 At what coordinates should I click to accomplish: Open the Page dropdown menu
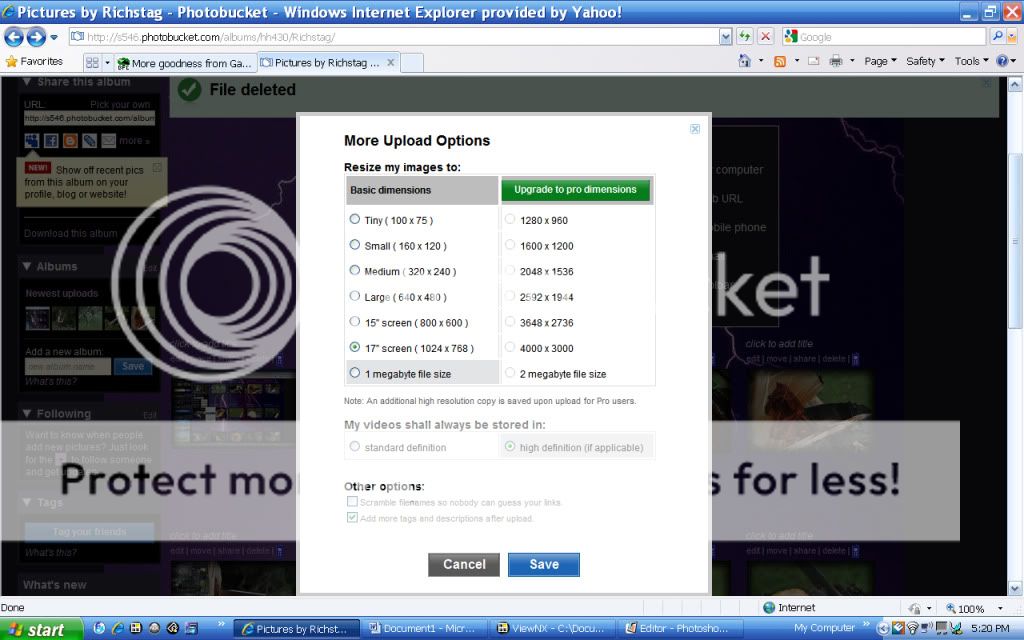coord(880,61)
